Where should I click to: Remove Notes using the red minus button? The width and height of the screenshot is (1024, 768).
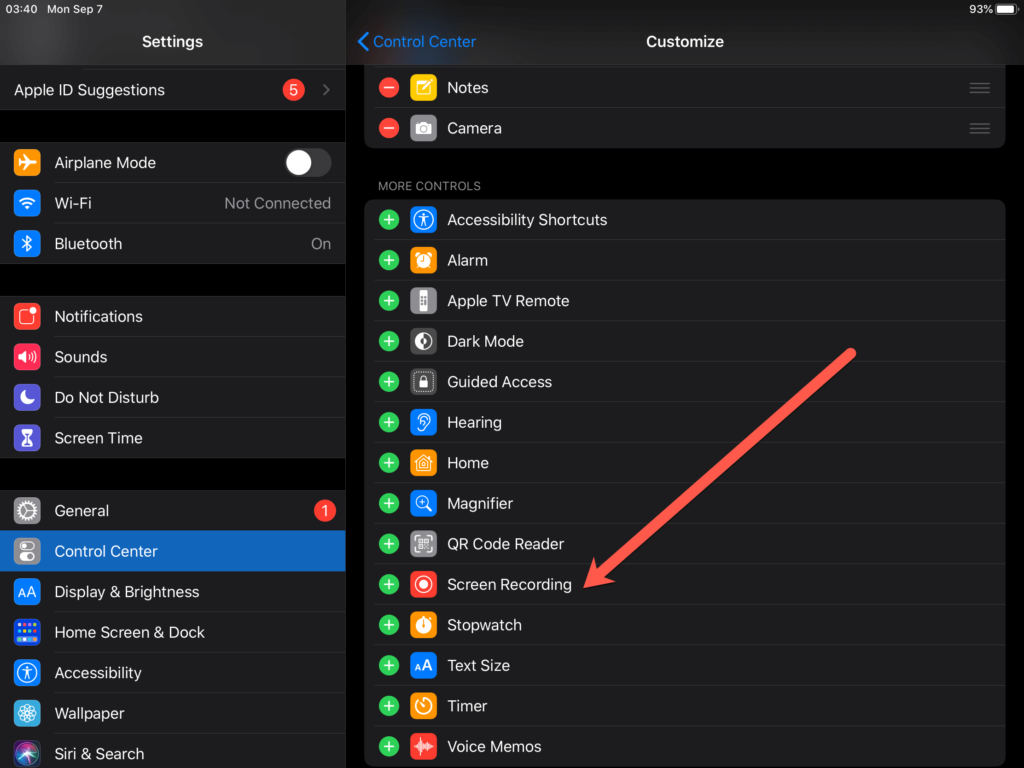388,88
